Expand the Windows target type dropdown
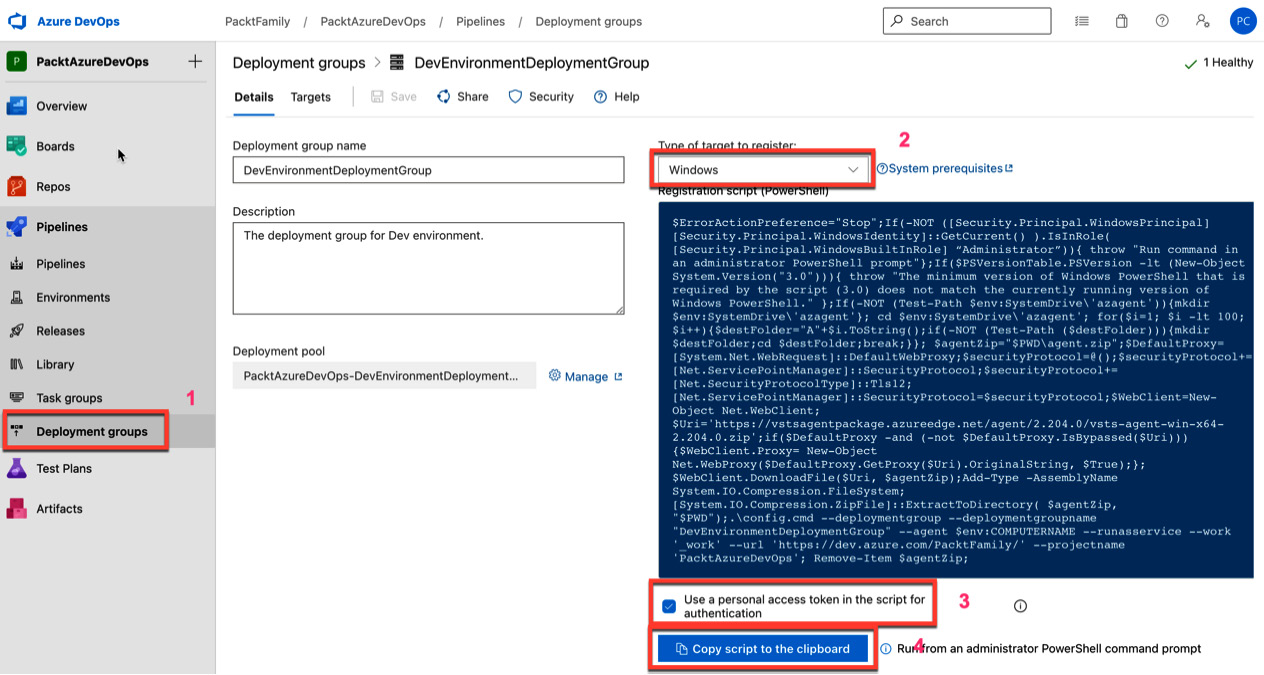1264x675 pixels. pos(763,170)
